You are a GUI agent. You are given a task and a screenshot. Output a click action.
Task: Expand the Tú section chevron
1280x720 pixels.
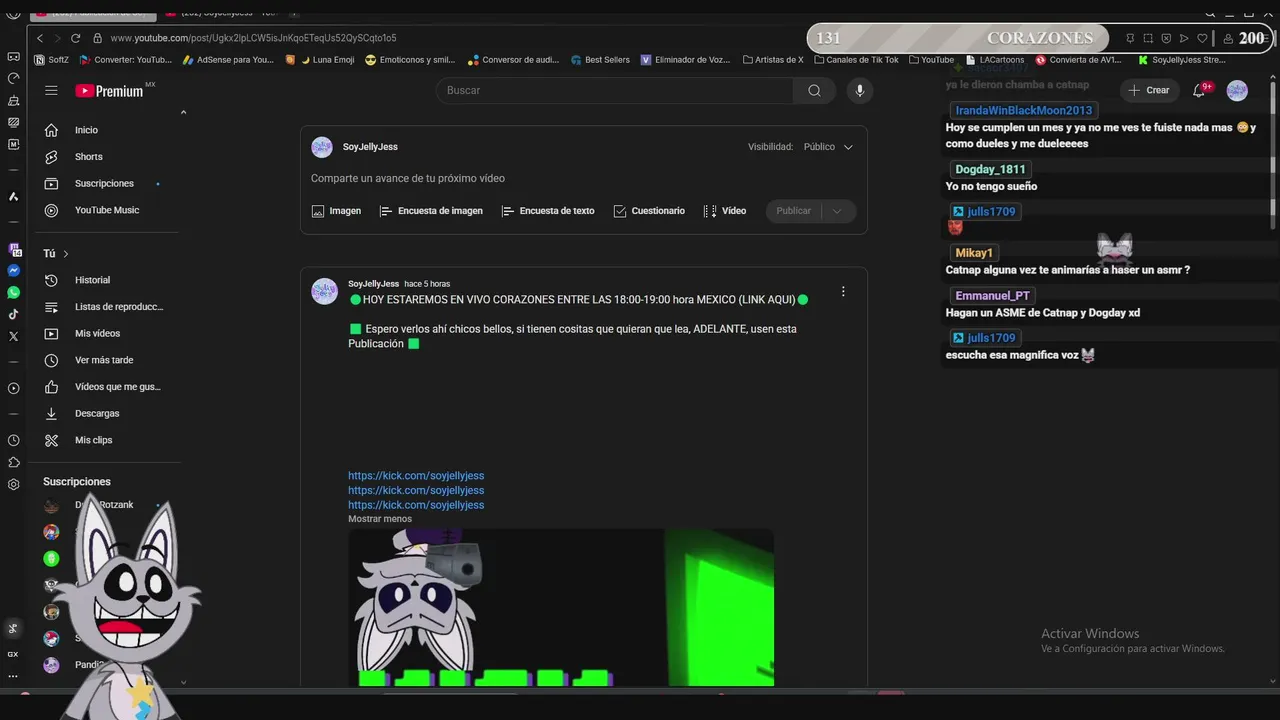tap(66, 254)
